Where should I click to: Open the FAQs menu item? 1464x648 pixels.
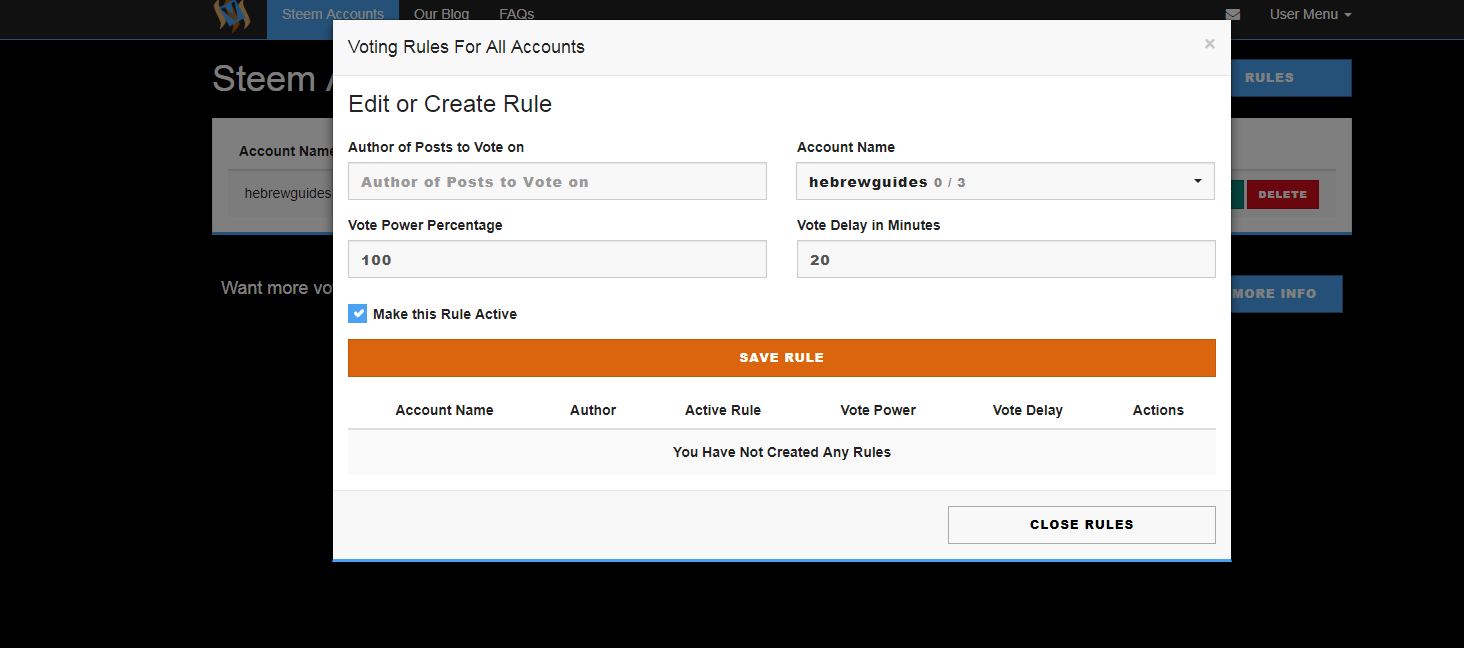tap(517, 14)
